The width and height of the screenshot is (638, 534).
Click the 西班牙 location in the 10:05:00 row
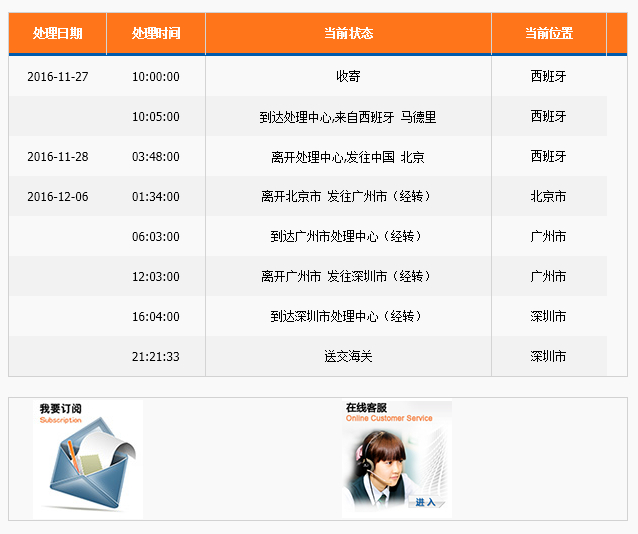(x=548, y=116)
